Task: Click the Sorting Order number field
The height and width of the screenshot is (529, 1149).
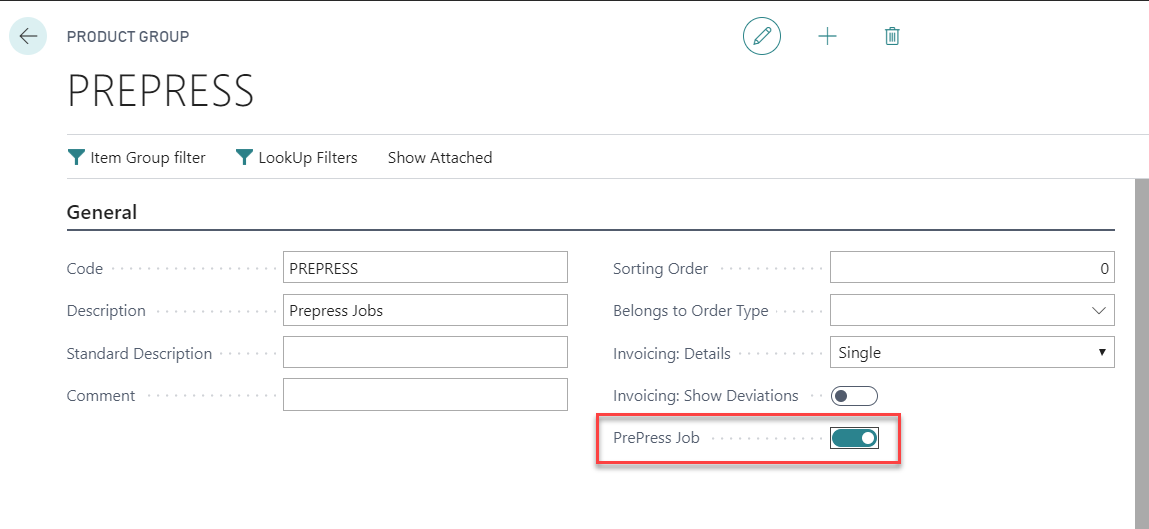Action: 971,268
